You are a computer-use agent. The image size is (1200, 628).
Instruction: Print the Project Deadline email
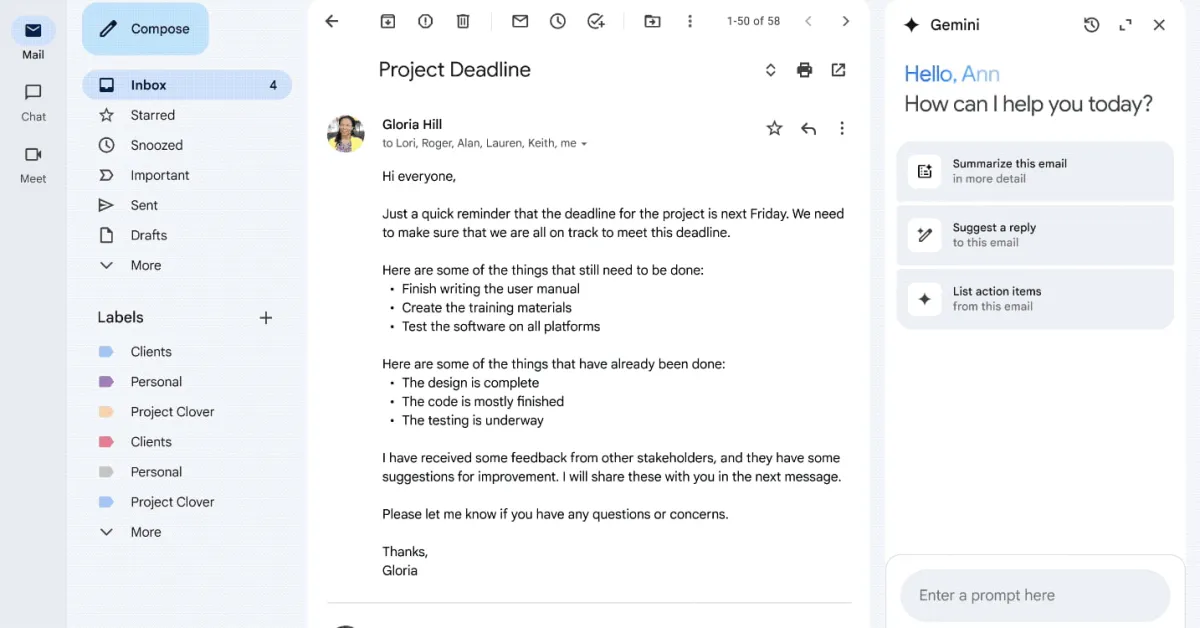pos(804,70)
